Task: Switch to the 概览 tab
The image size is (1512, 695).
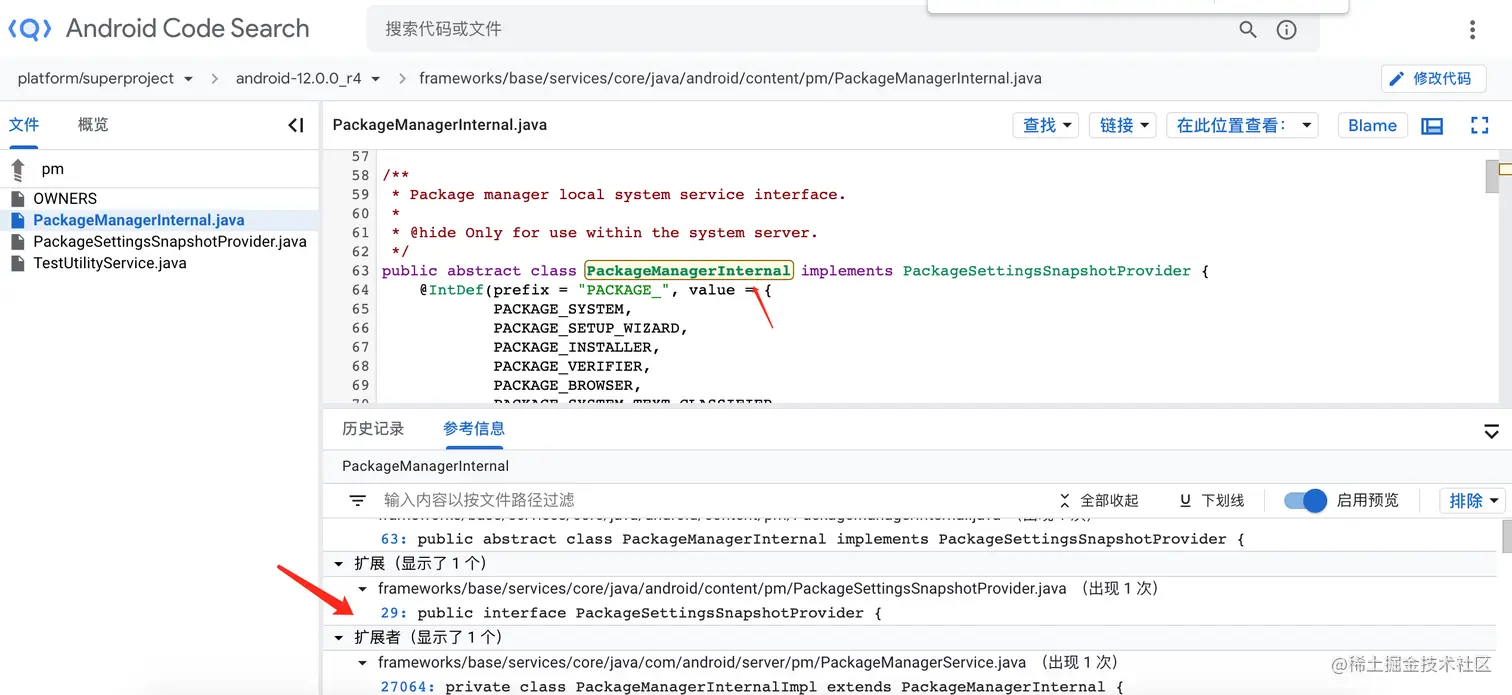Action: click(x=93, y=125)
